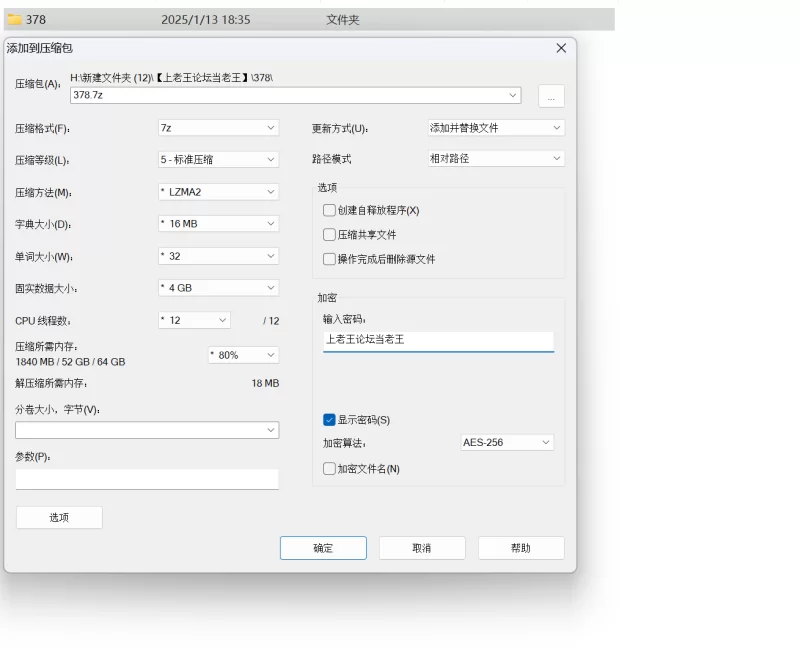Open the 80% memory usage dropdown
This screenshot has height=647, width=800.
pos(243,355)
